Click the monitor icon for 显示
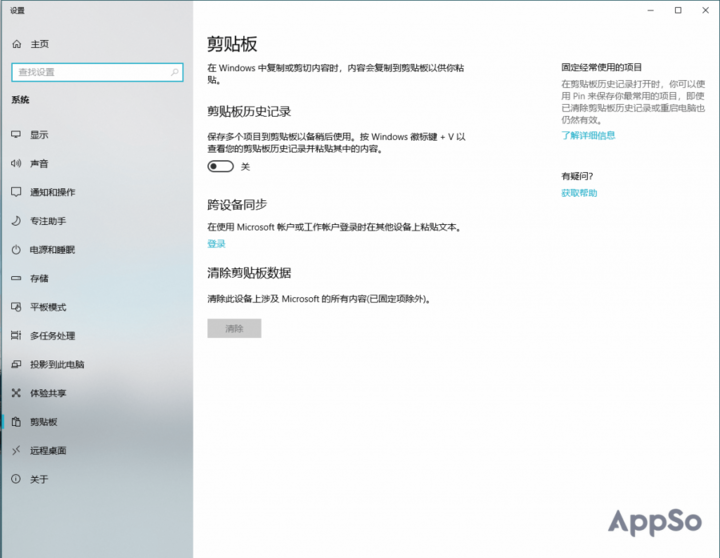The height and width of the screenshot is (558, 720). click(16, 135)
